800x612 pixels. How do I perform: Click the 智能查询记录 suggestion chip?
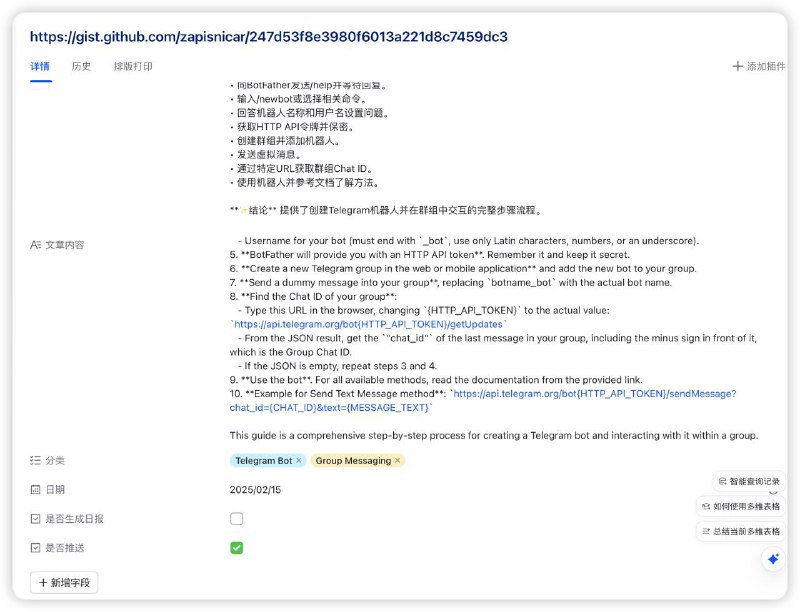tap(749, 481)
